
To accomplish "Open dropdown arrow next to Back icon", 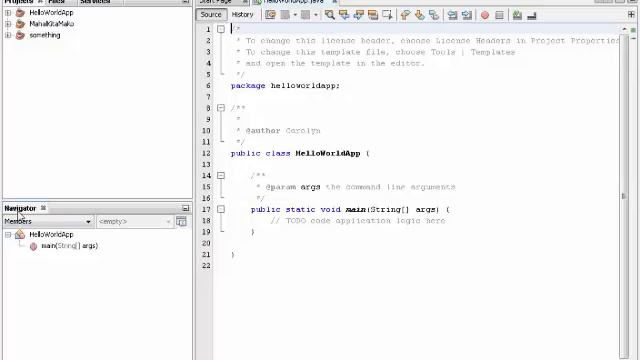I will pos(295,15).
